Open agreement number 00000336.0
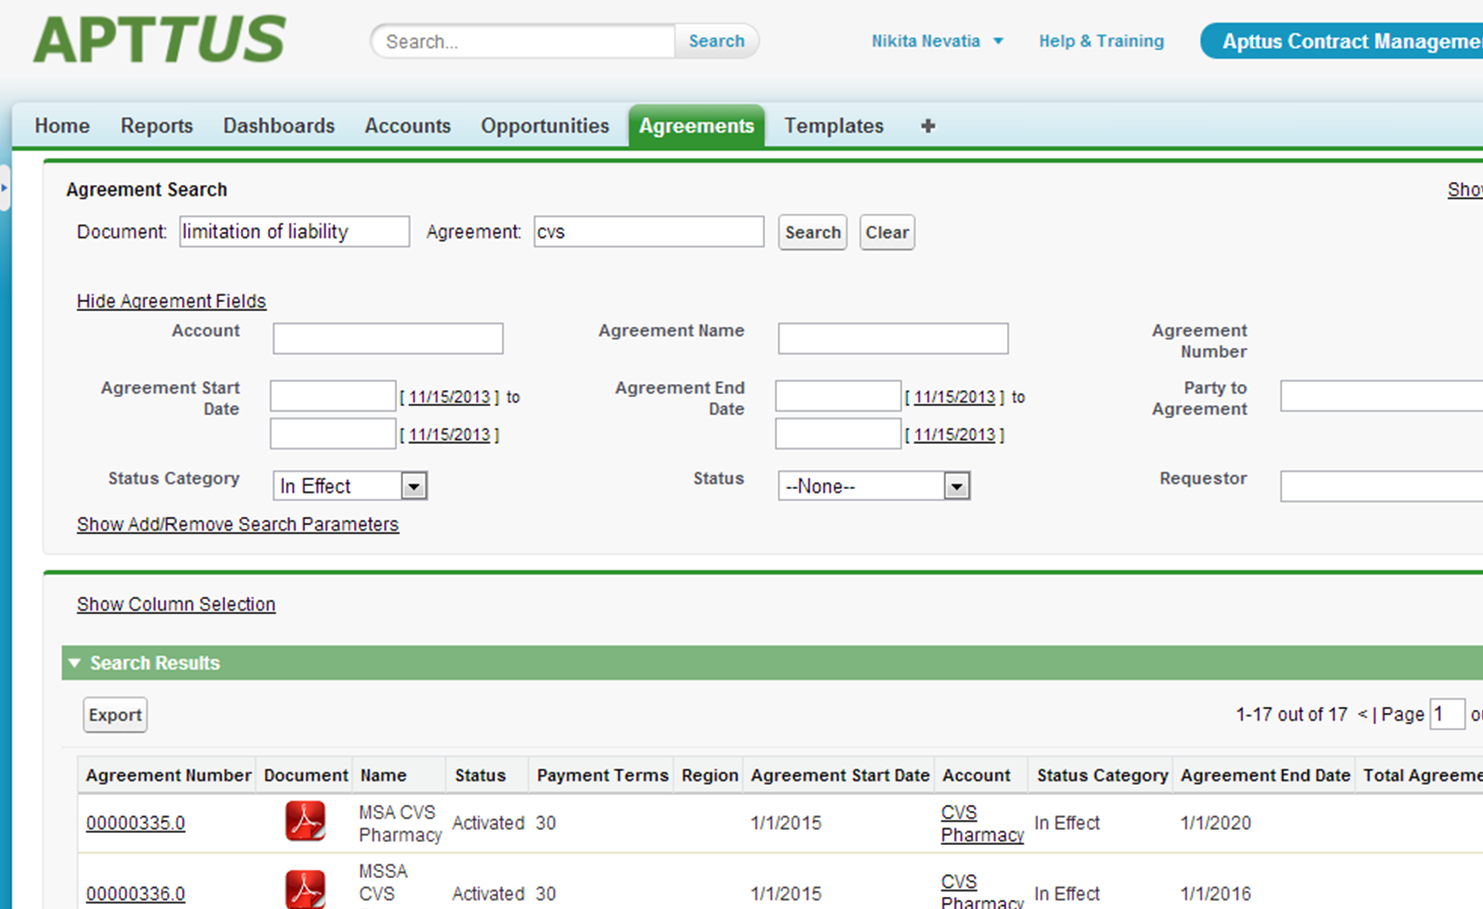Viewport: 1483px width, 909px height. [135, 893]
